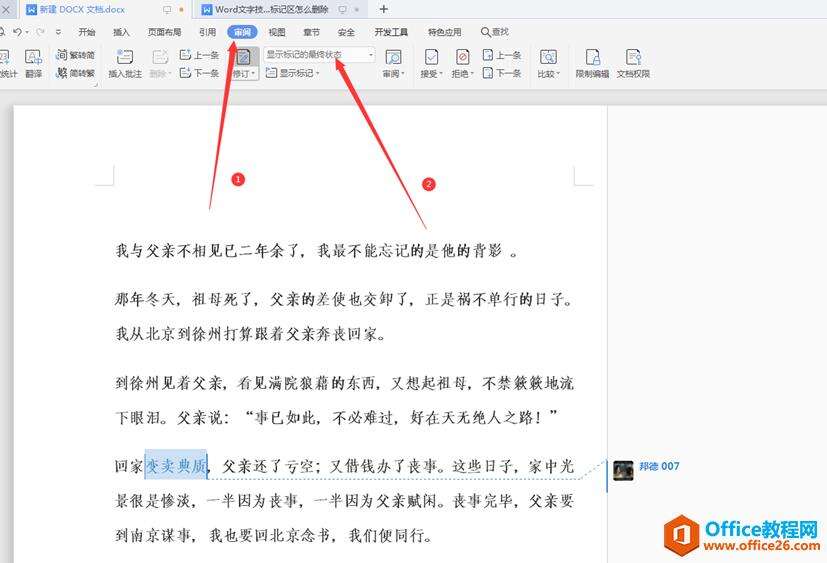827x563 pixels.
Task: Click the 邦德 007 comment author avatar
Action: pyautogui.click(x=623, y=471)
